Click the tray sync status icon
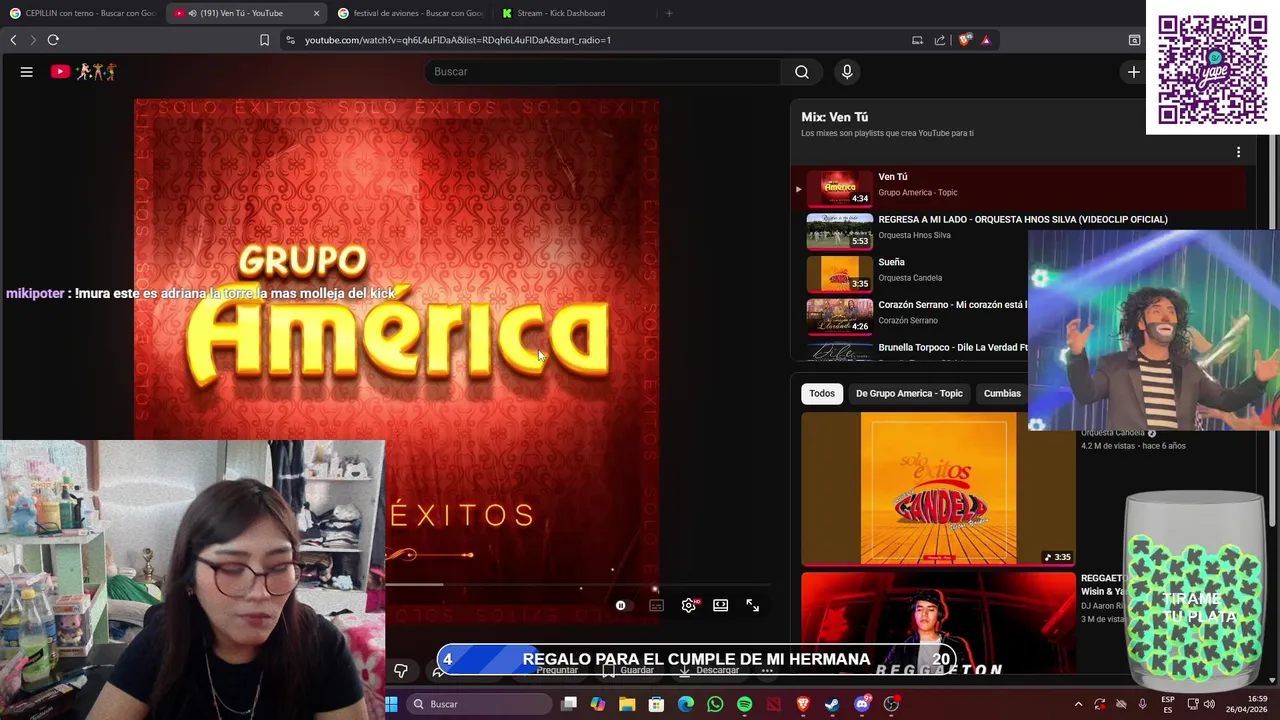Viewport: 1280px width, 720px height. point(1100,704)
